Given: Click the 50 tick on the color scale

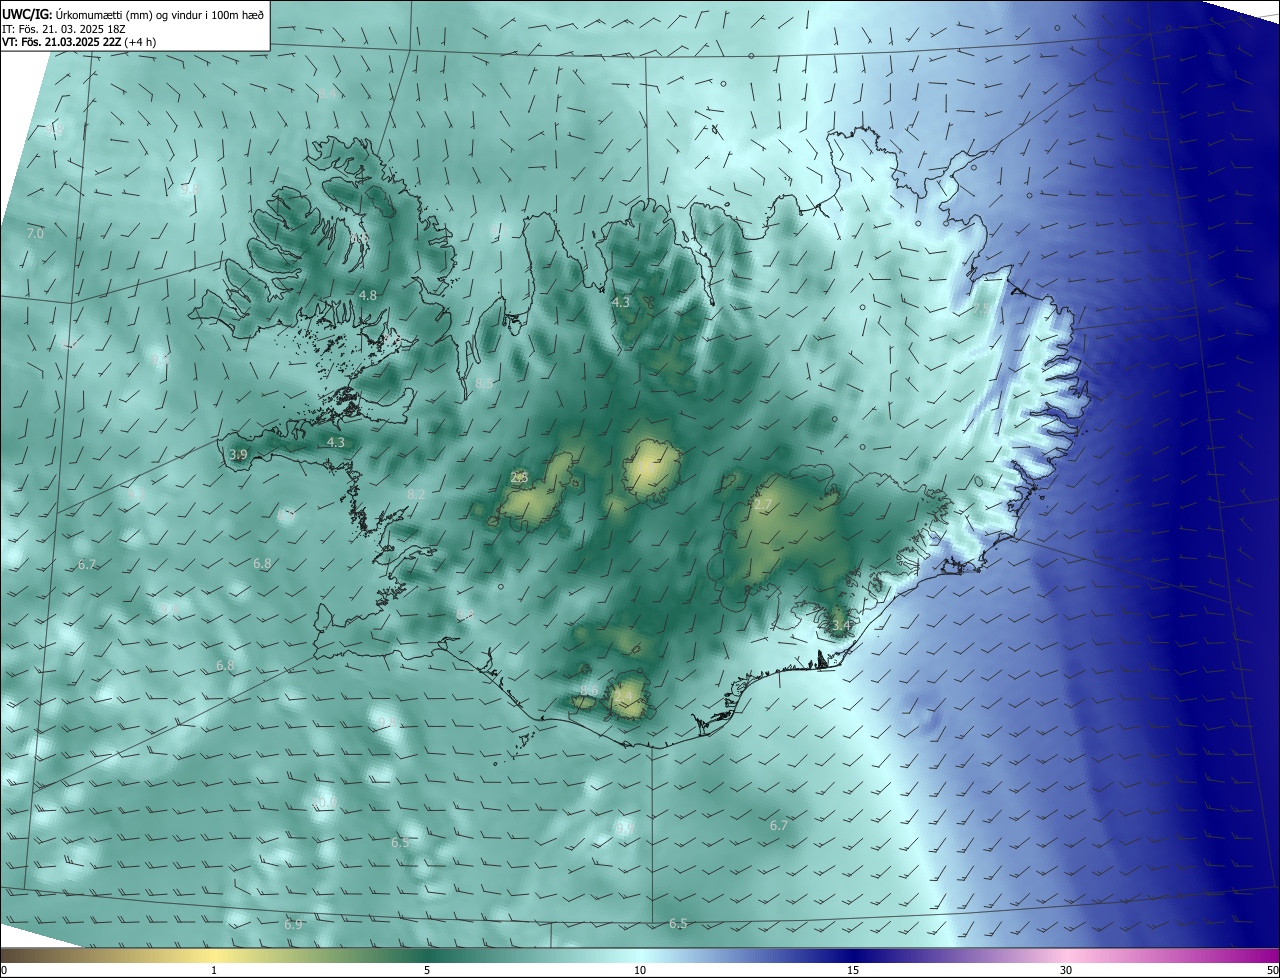Looking at the screenshot, I should (x=1272, y=970).
